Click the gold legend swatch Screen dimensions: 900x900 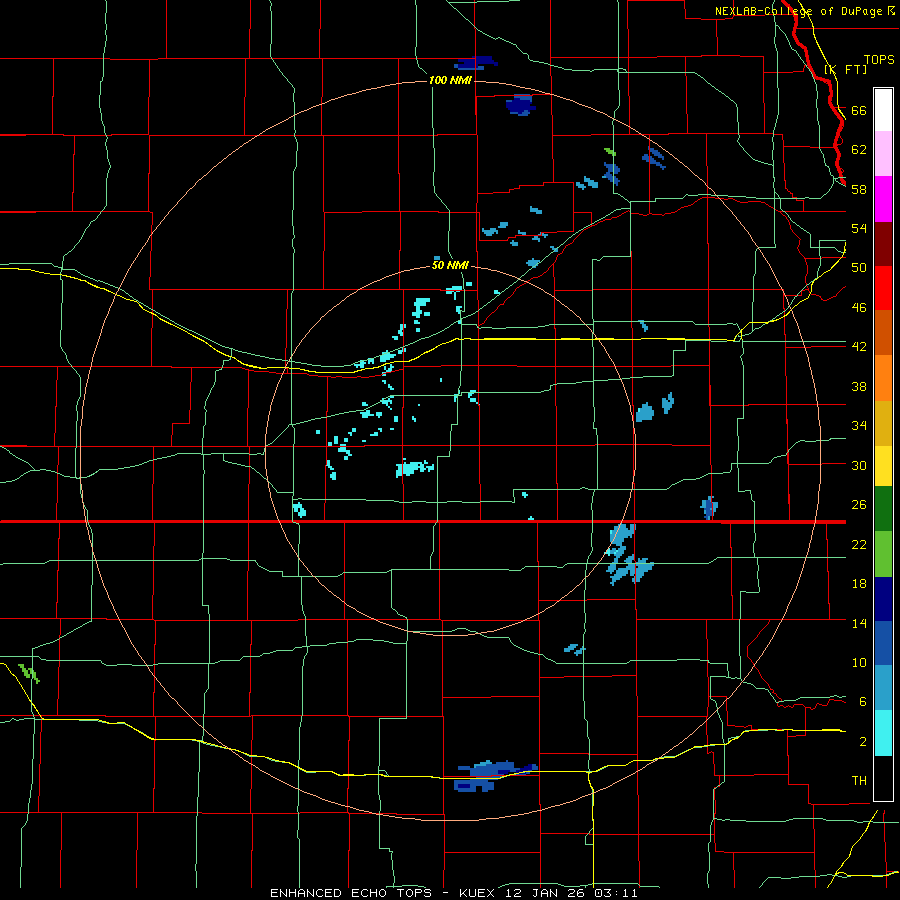point(883,423)
